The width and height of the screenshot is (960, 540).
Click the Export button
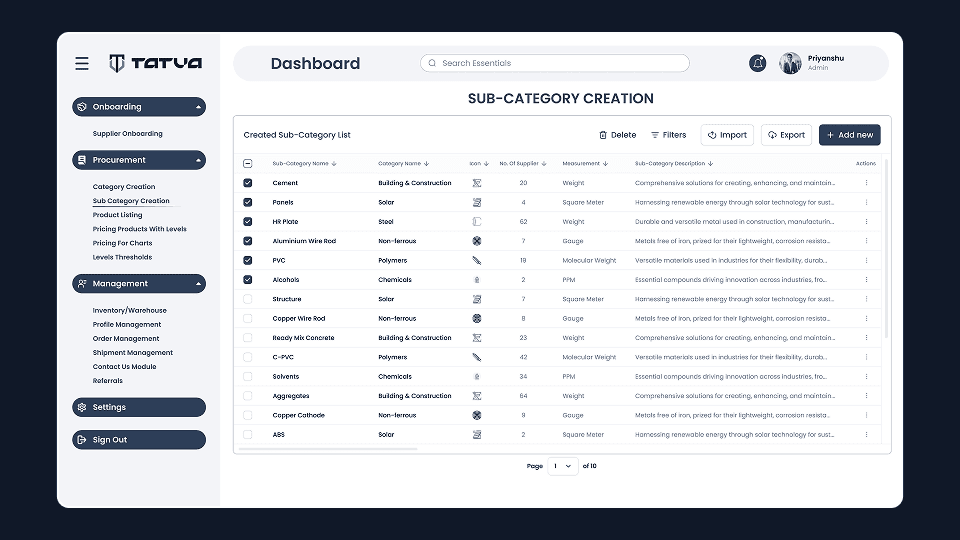(786, 135)
